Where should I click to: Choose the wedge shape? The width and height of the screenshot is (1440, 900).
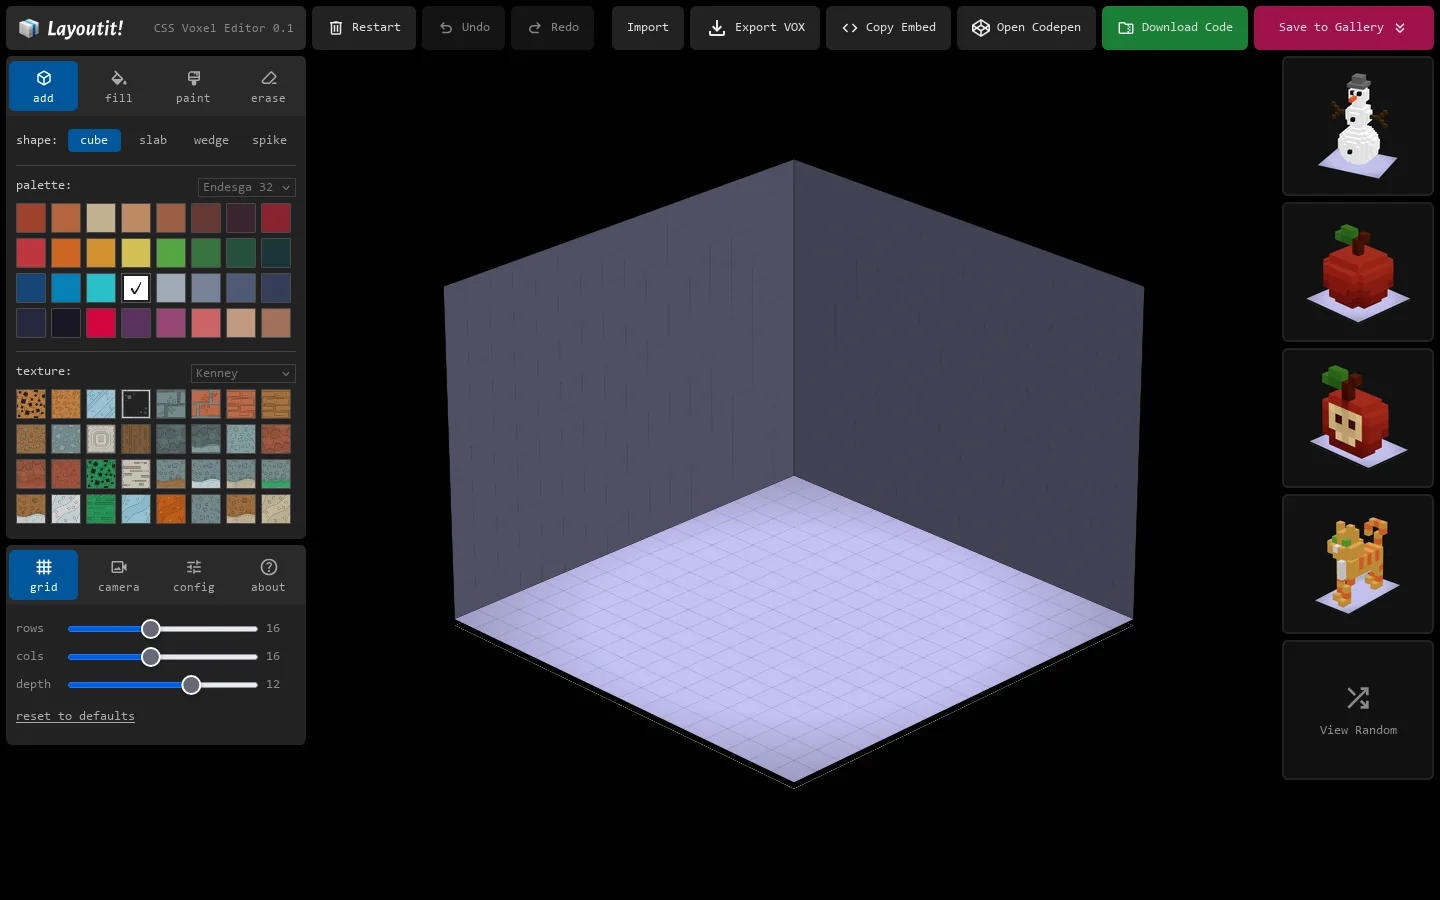[x=211, y=140]
